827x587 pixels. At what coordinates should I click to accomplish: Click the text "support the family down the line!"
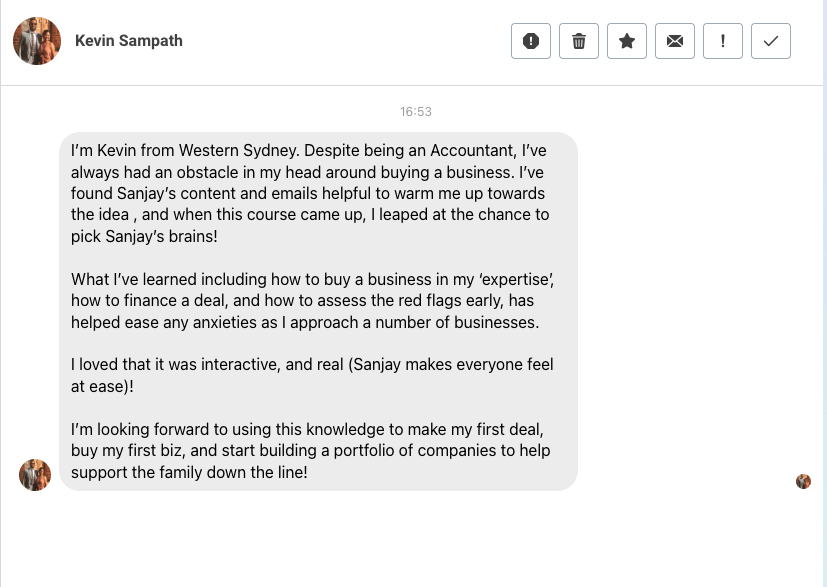click(x=189, y=473)
